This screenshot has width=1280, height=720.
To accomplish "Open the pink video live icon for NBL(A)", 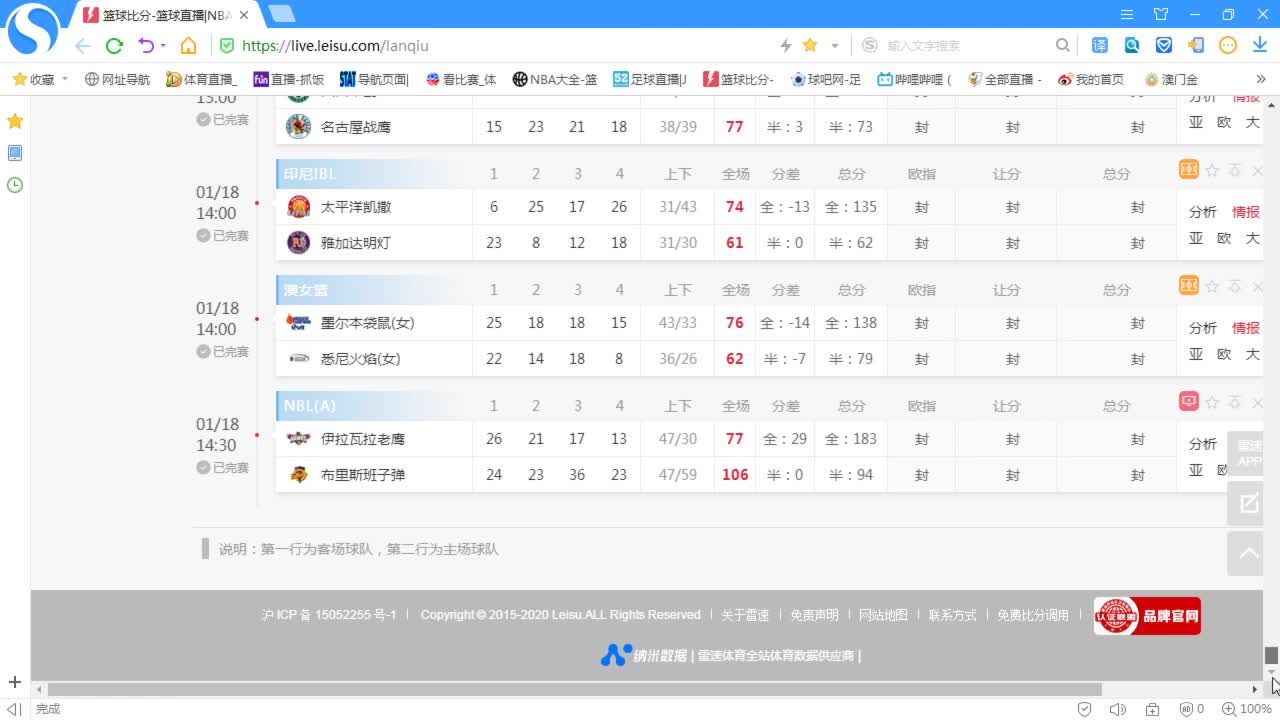I will (1188, 402).
